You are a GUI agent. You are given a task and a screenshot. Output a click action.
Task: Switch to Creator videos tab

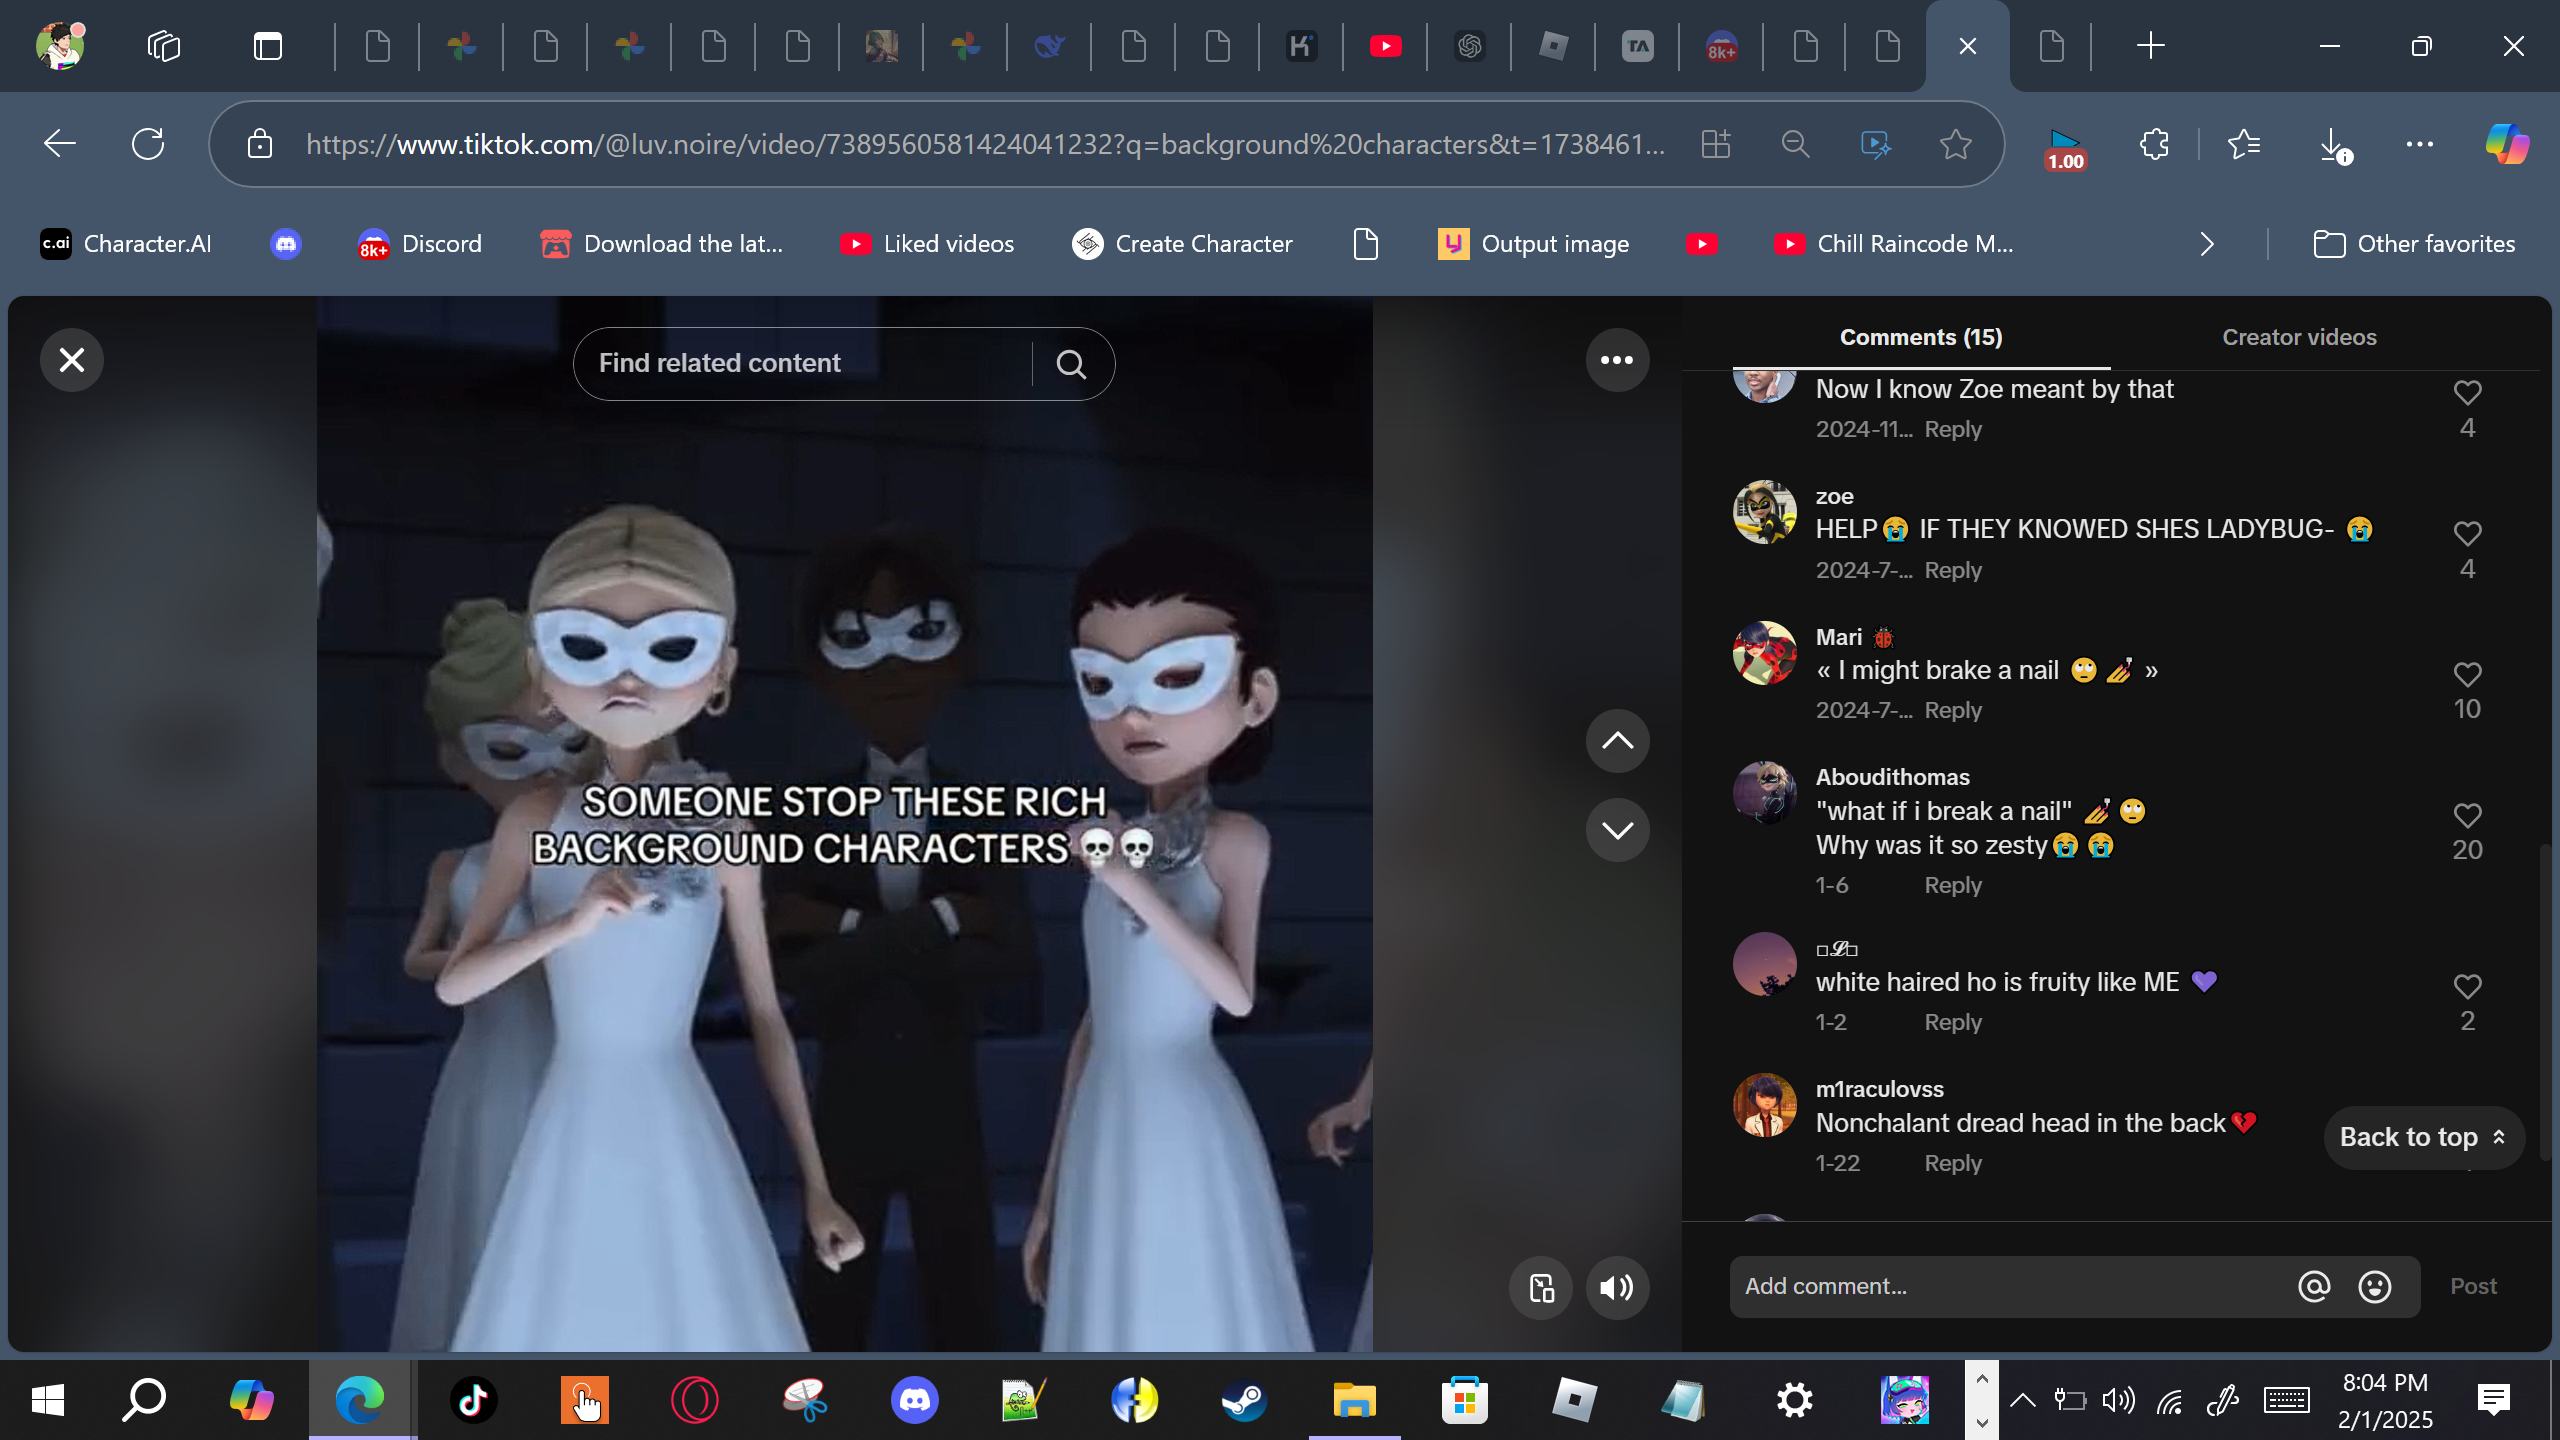point(2298,337)
